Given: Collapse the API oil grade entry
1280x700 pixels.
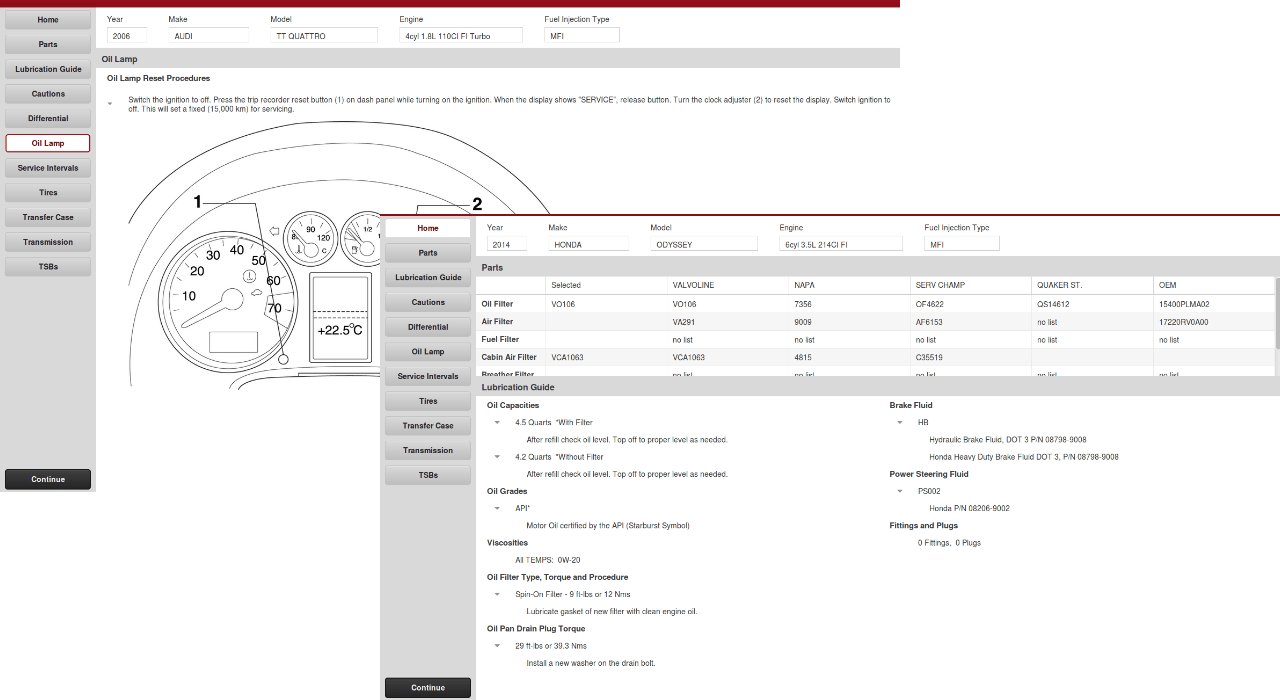Looking at the screenshot, I should [497, 508].
